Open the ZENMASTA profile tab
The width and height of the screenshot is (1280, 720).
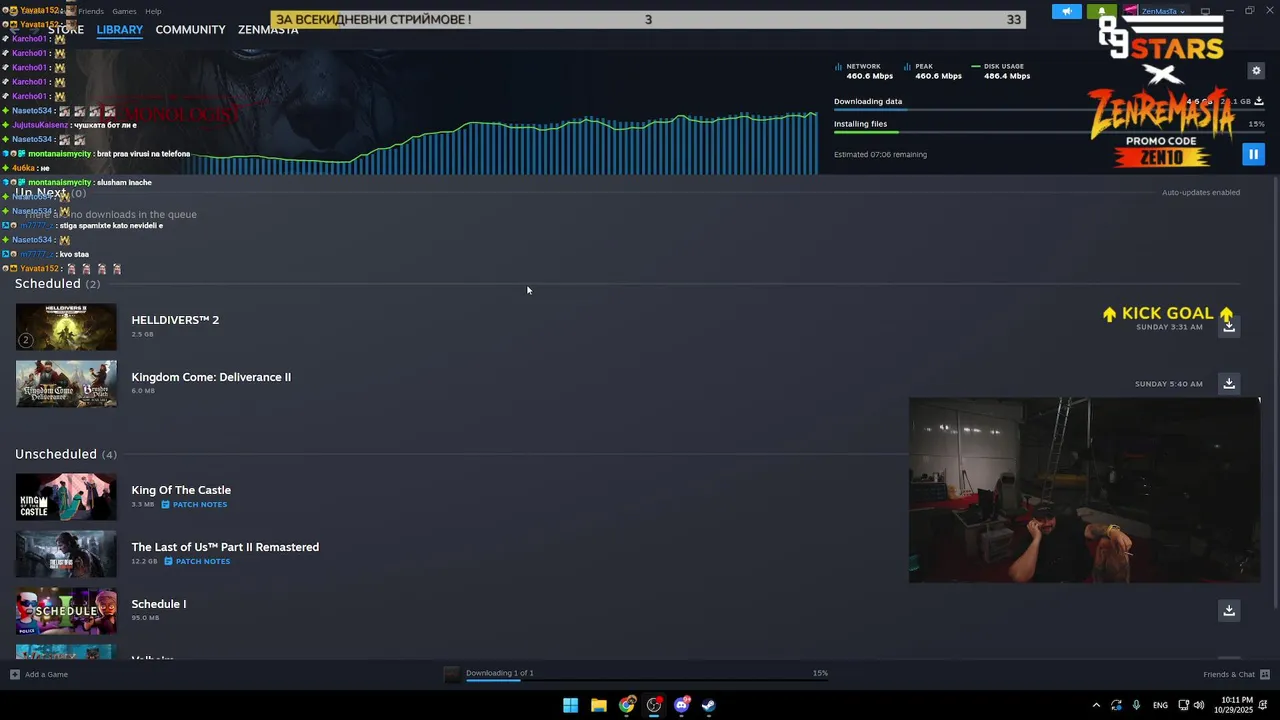coord(268,30)
